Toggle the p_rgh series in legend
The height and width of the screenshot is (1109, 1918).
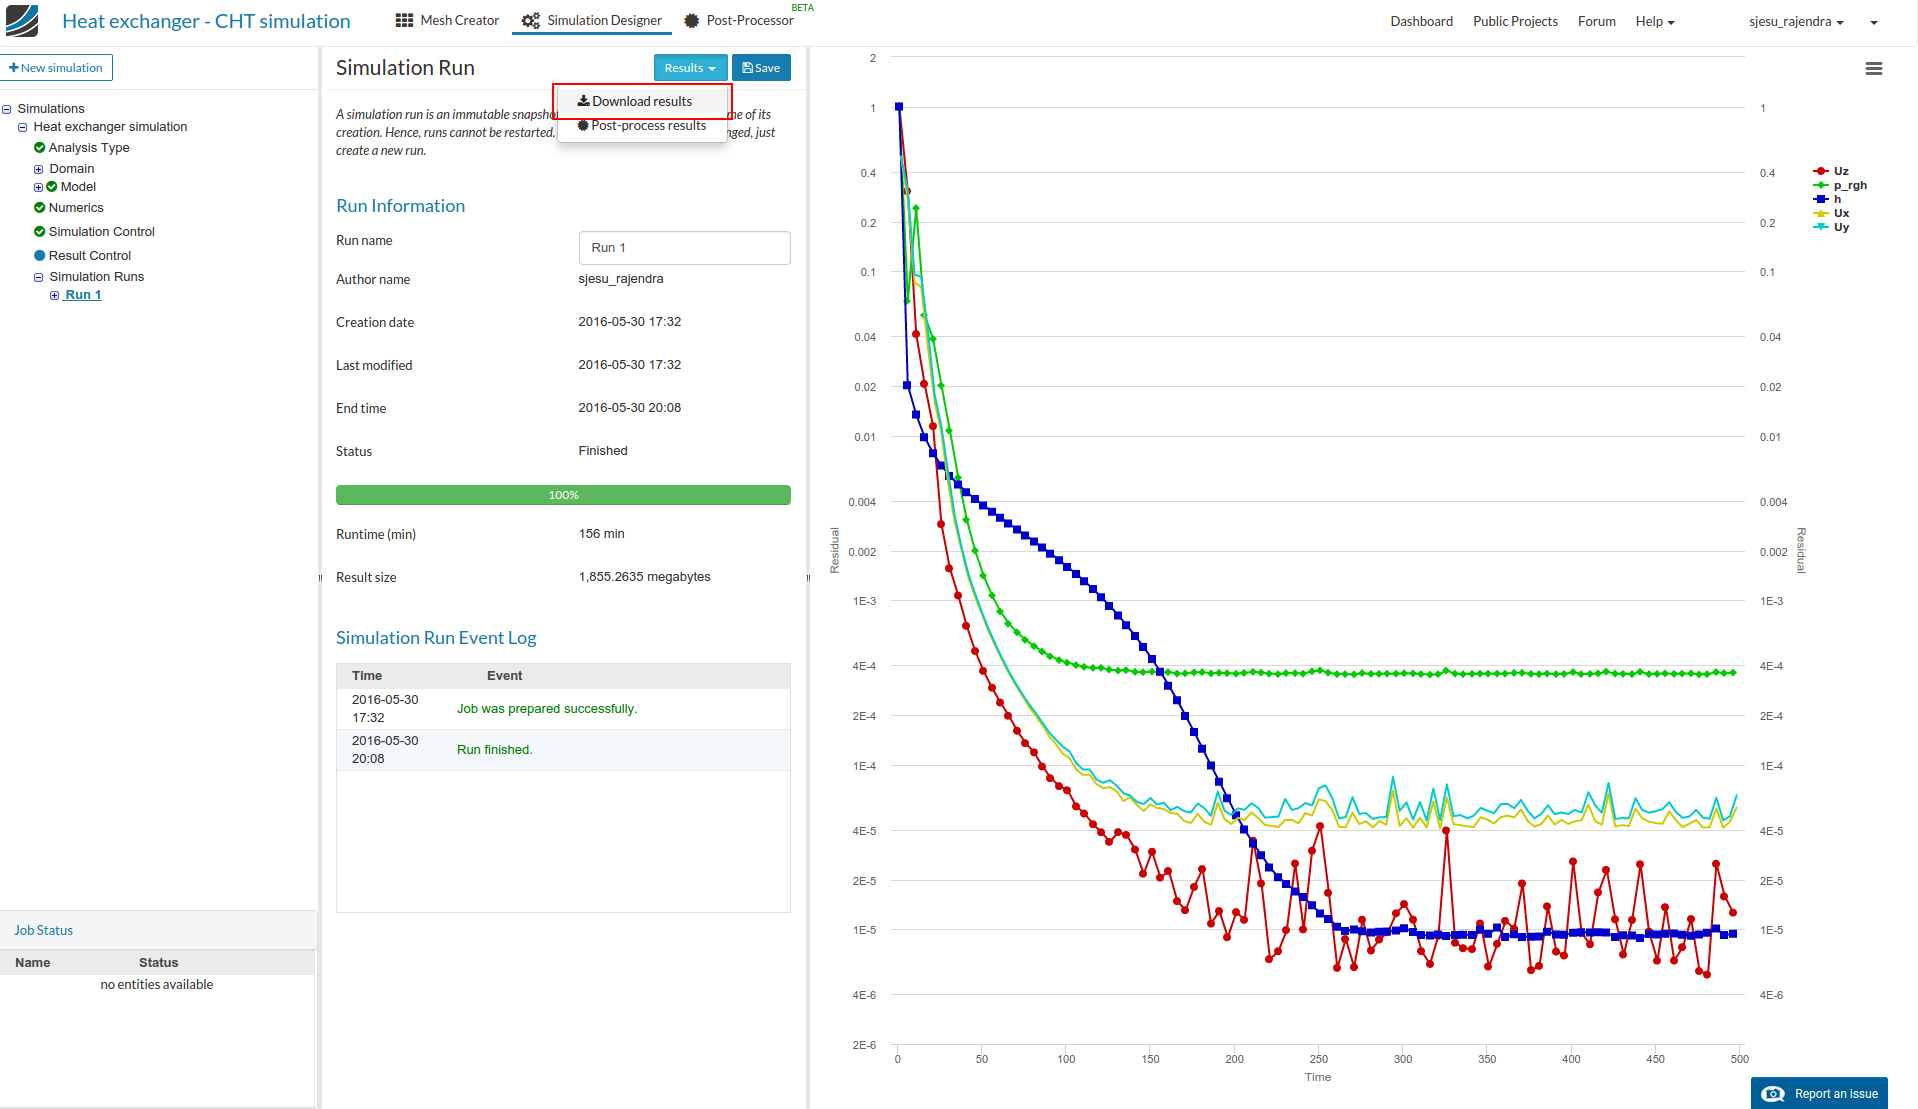click(1847, 185)
